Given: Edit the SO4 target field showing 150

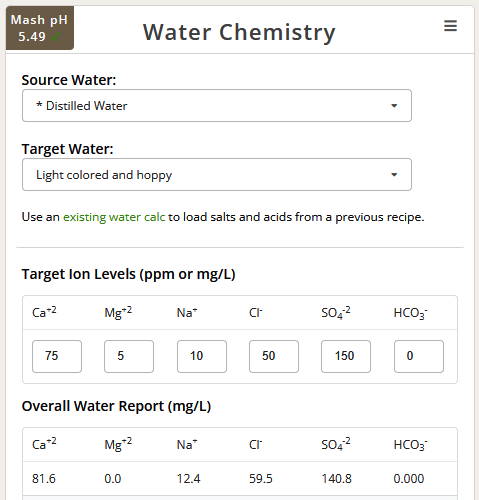Looking at the screenshot, I should tap(346, 356).
